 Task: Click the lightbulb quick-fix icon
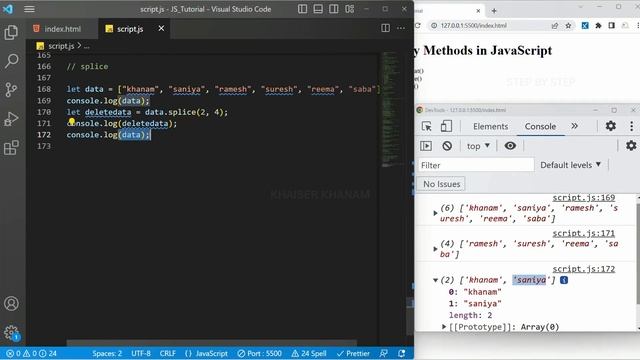(x=72, y=121)
